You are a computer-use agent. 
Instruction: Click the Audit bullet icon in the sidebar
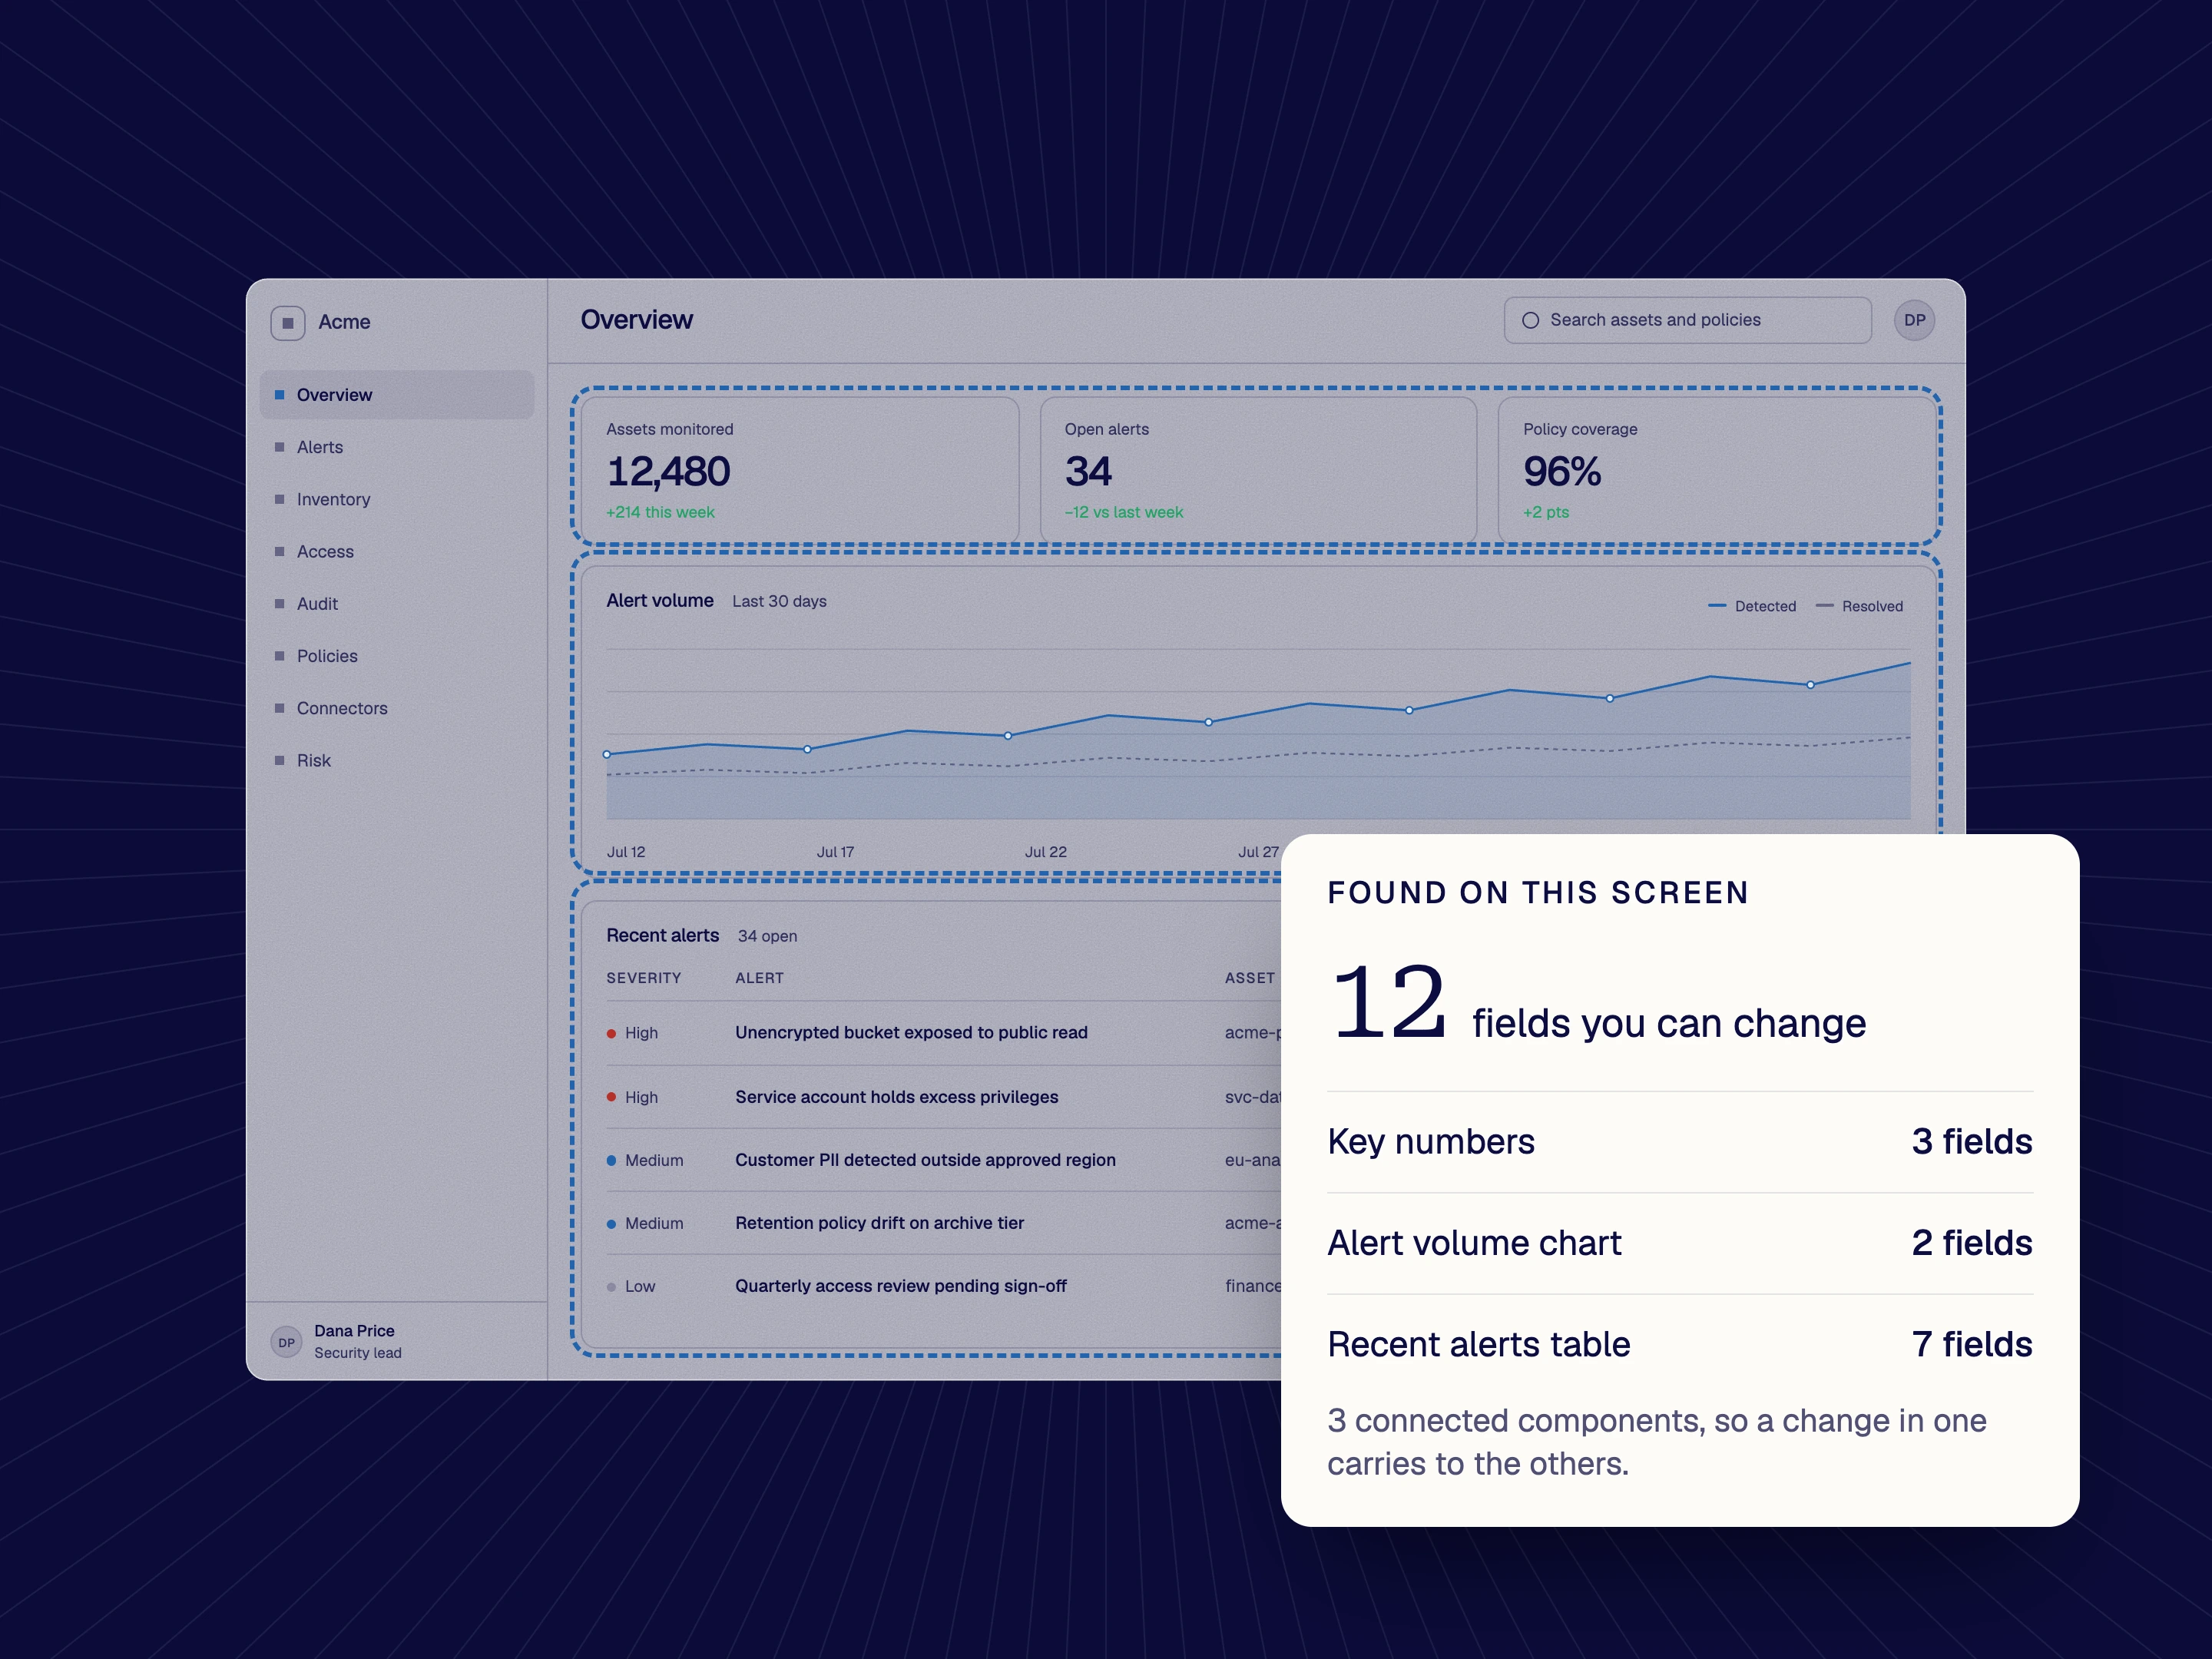[279, 603]
